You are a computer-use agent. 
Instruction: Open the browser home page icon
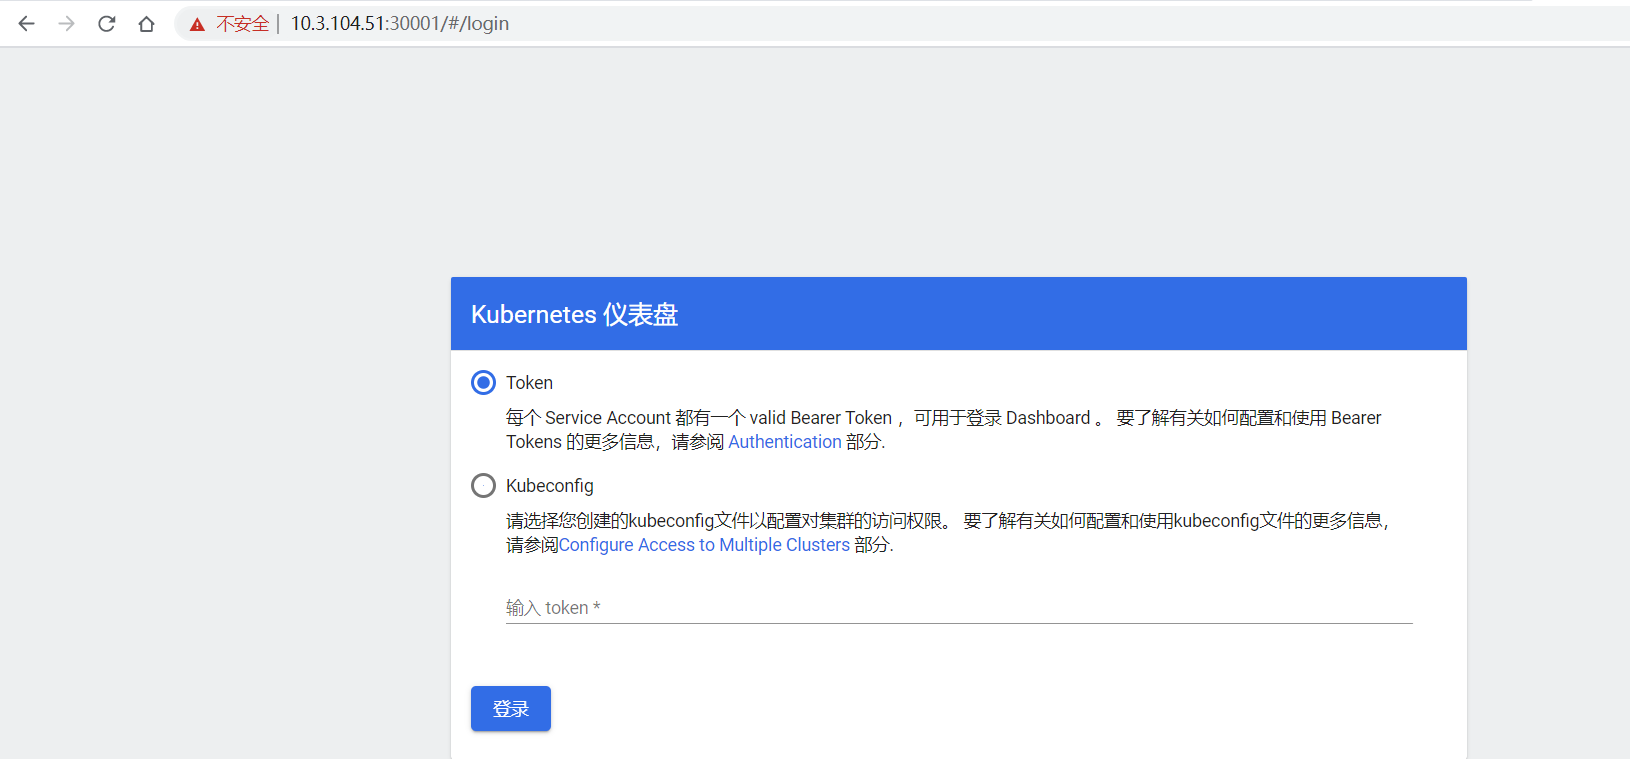click(x=147, y=23)
